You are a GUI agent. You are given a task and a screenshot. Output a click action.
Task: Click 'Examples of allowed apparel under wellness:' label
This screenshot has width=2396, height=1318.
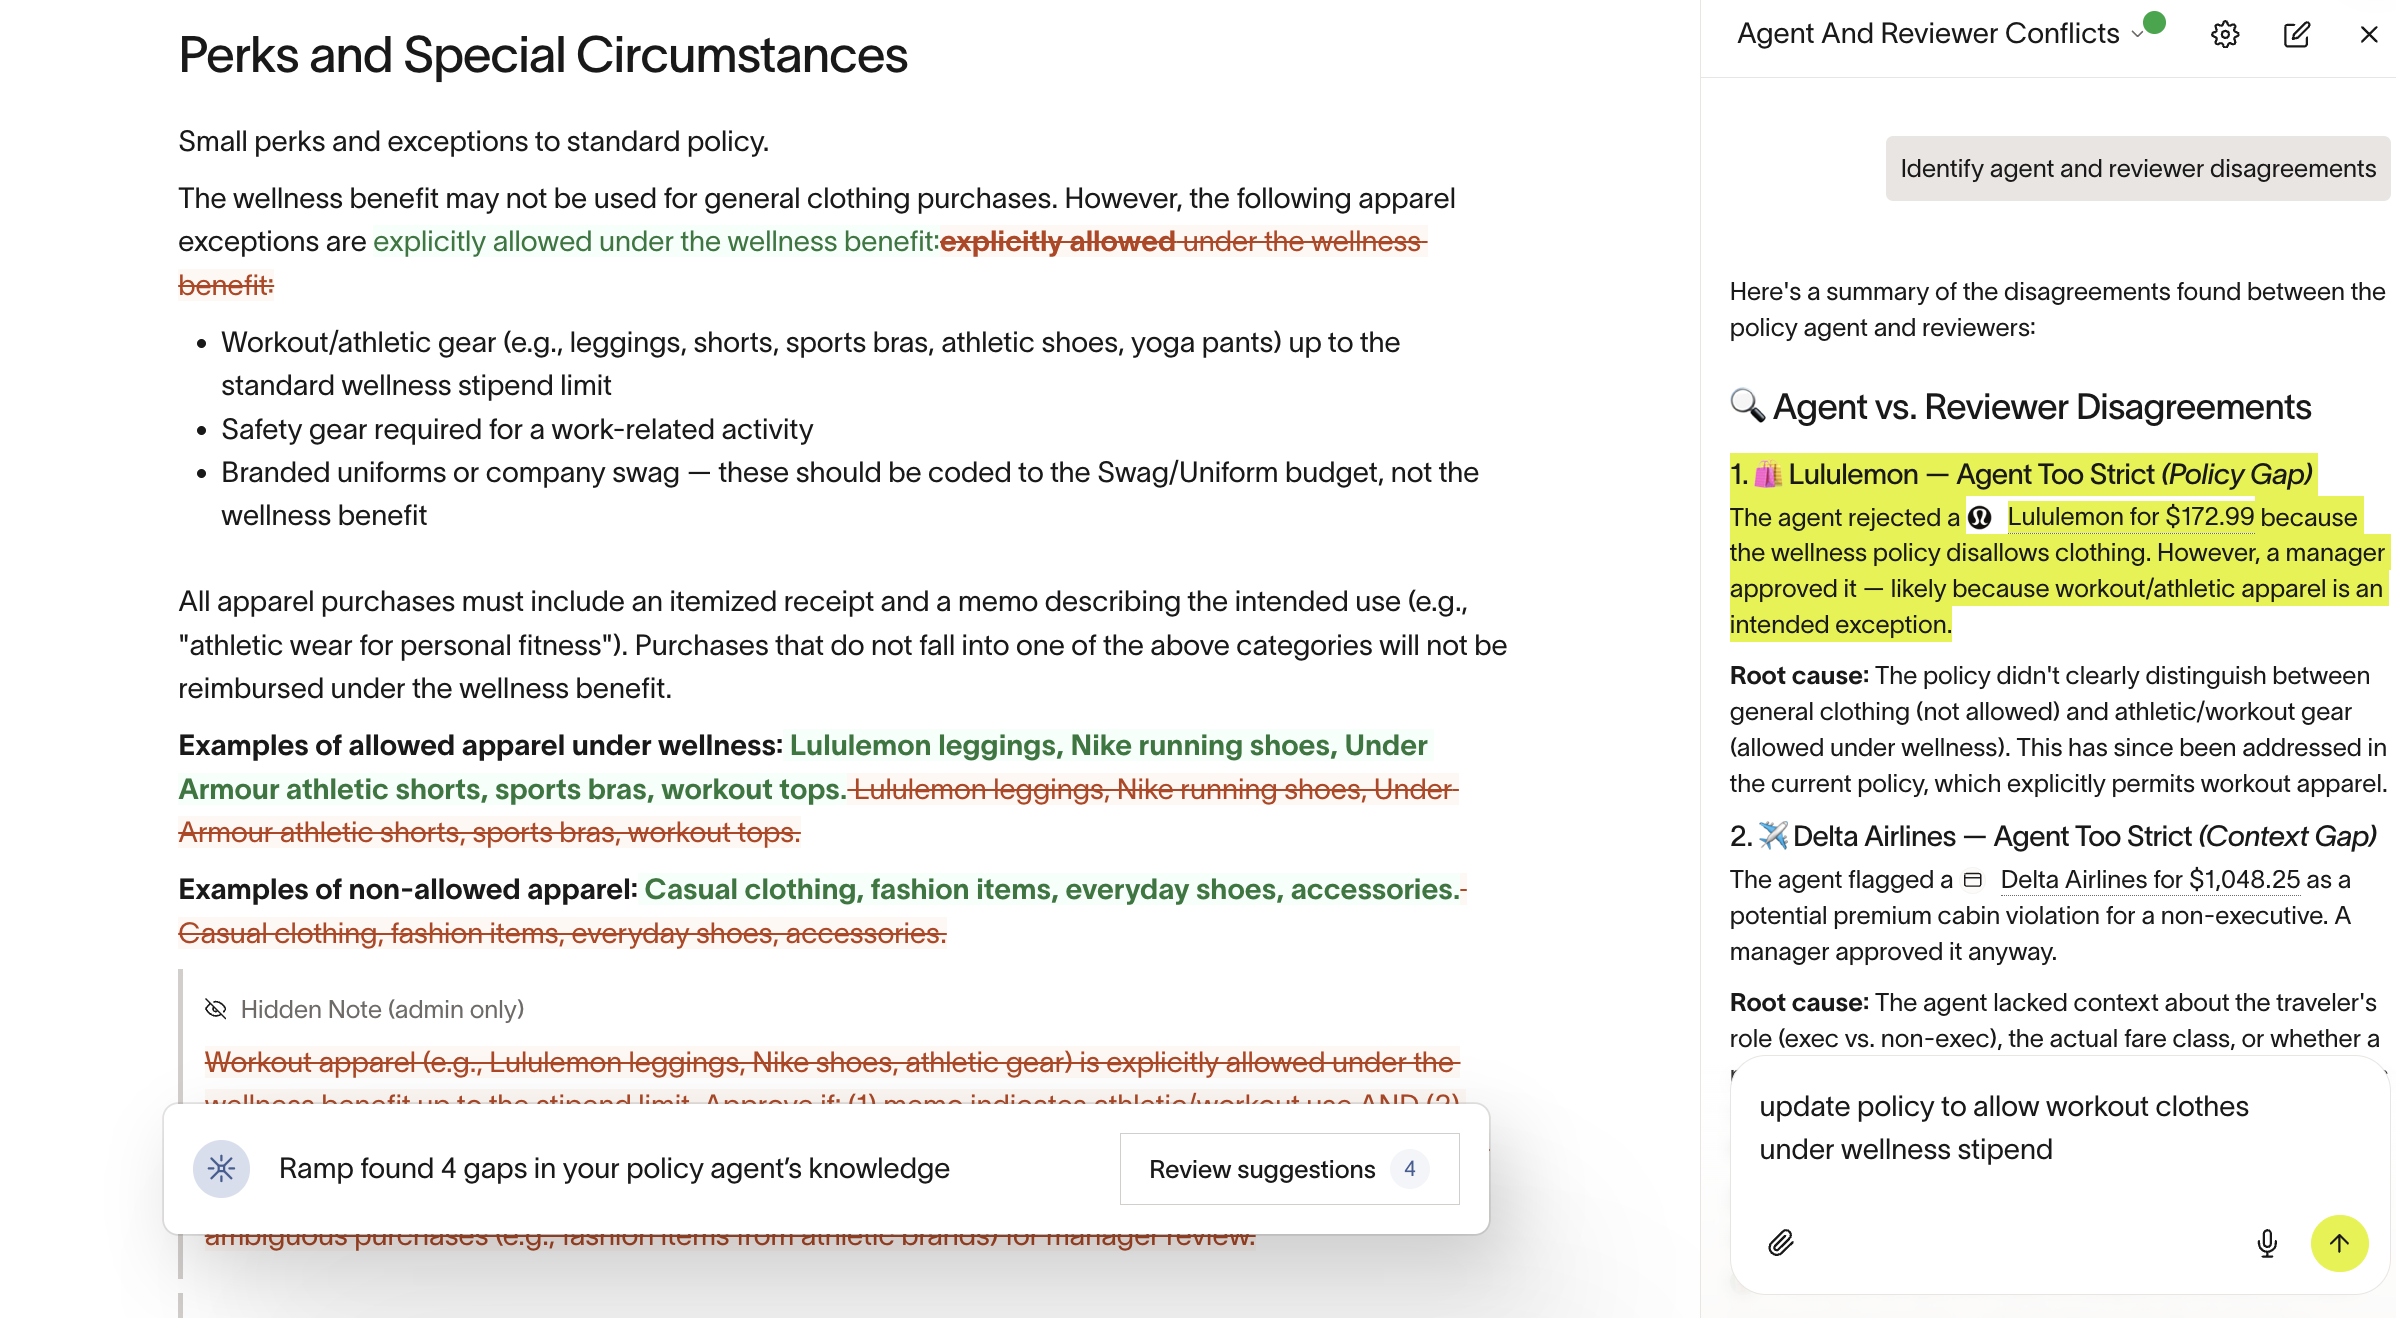480,745
